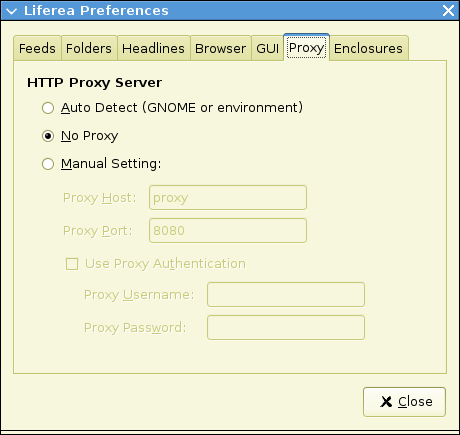Open the Enclosures tab
Image resolution: width=460 pixels, height=435 pixels.
369,49
